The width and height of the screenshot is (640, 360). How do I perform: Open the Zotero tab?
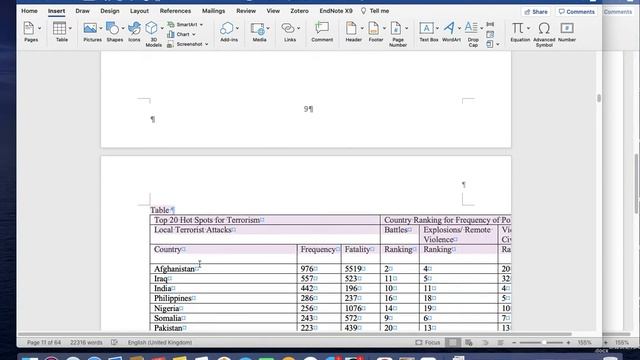[299, 11]
